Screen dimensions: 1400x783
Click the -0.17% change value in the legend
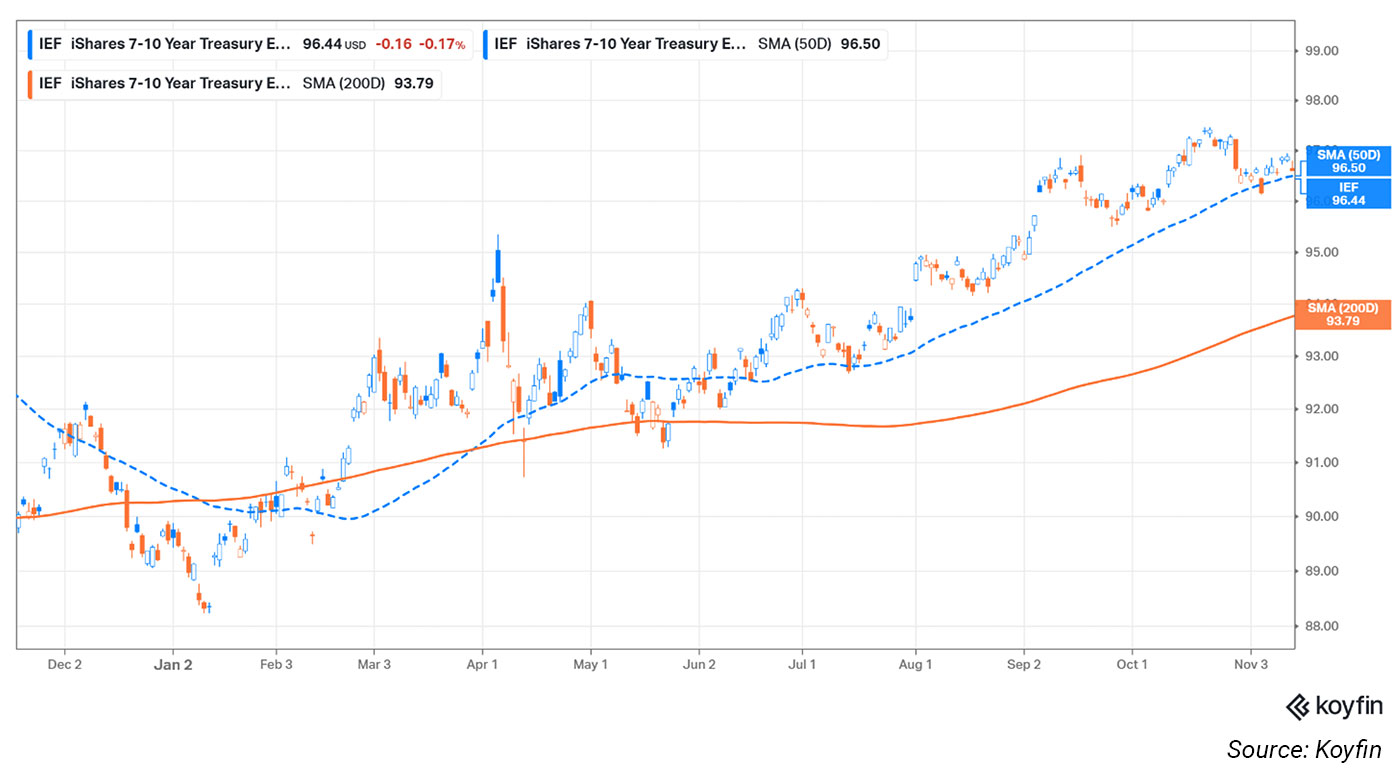[x=444, y=44]
